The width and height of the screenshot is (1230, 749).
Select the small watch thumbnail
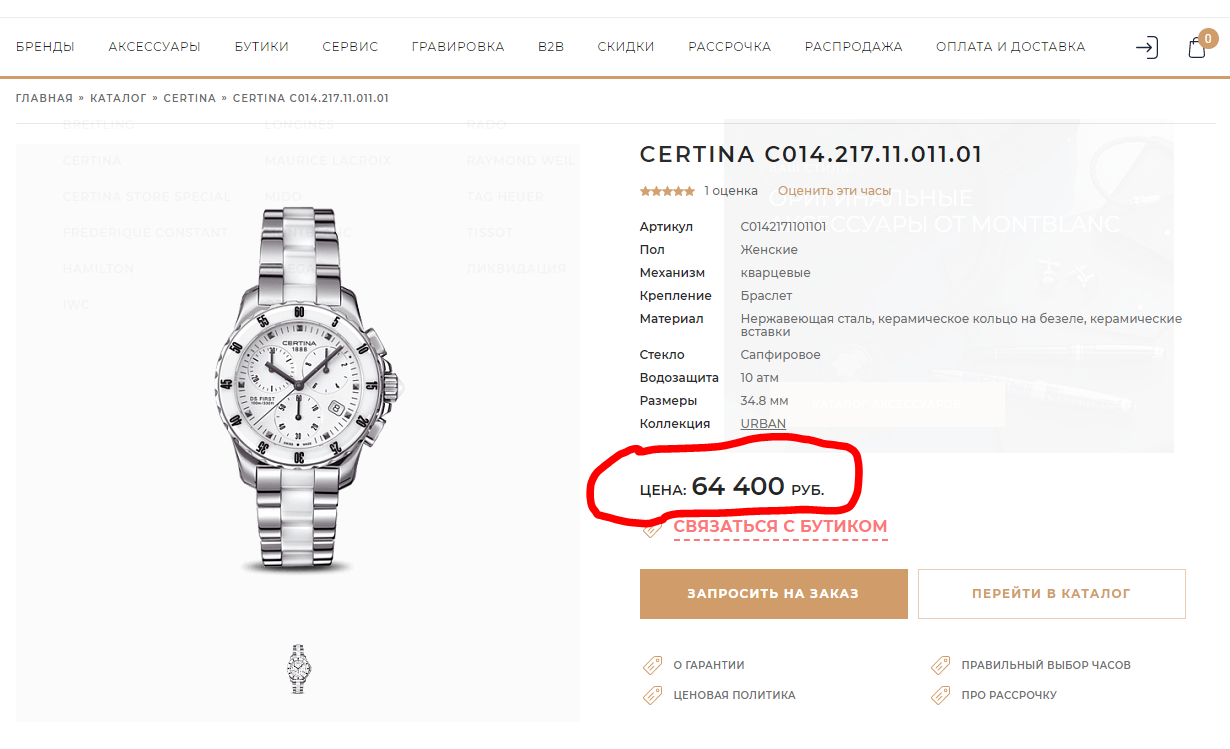click(298, 668)
